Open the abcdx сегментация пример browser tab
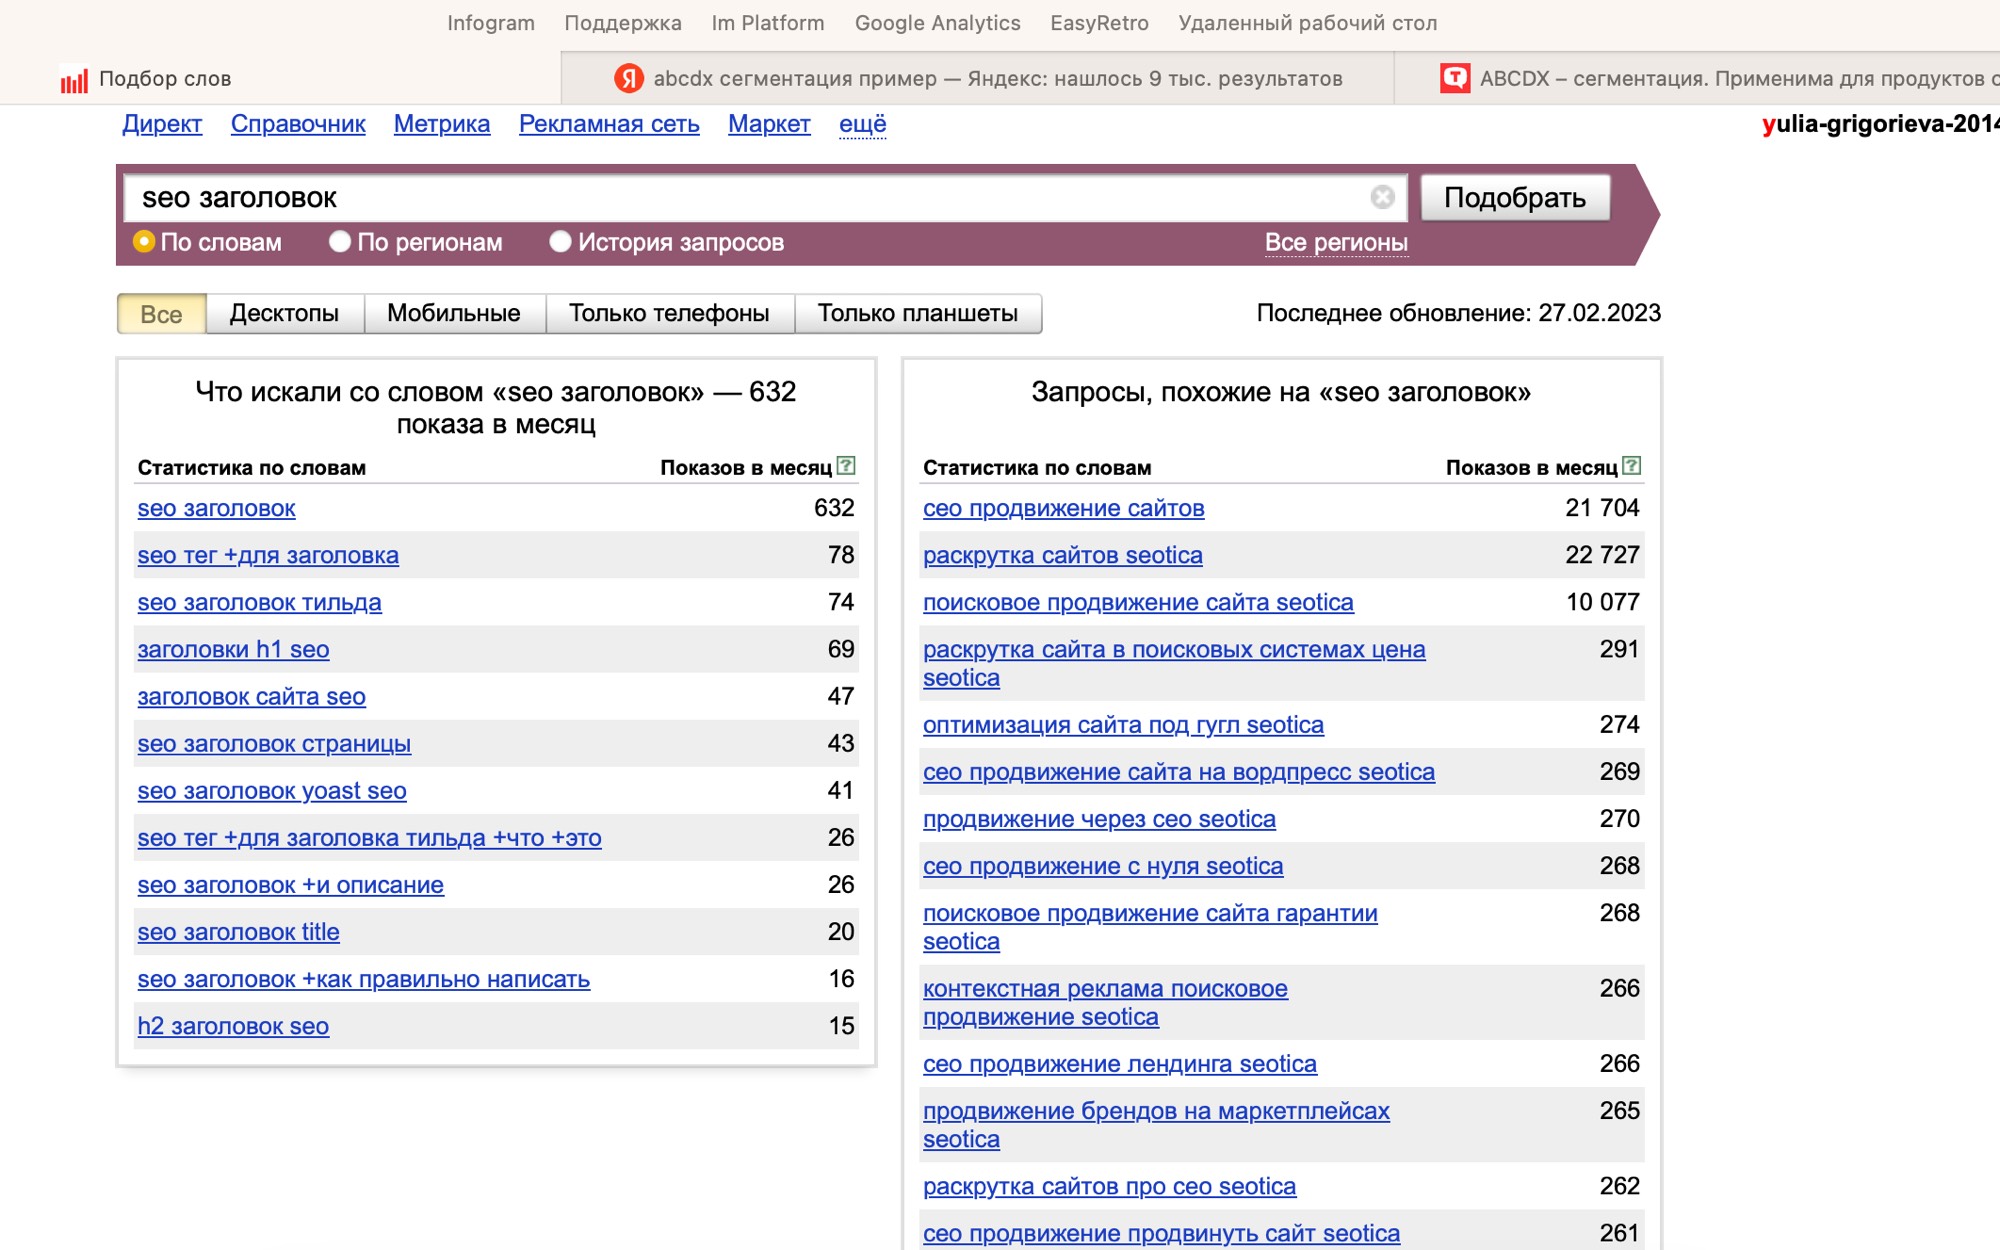 pyautogui.click(x=978, y=78)
